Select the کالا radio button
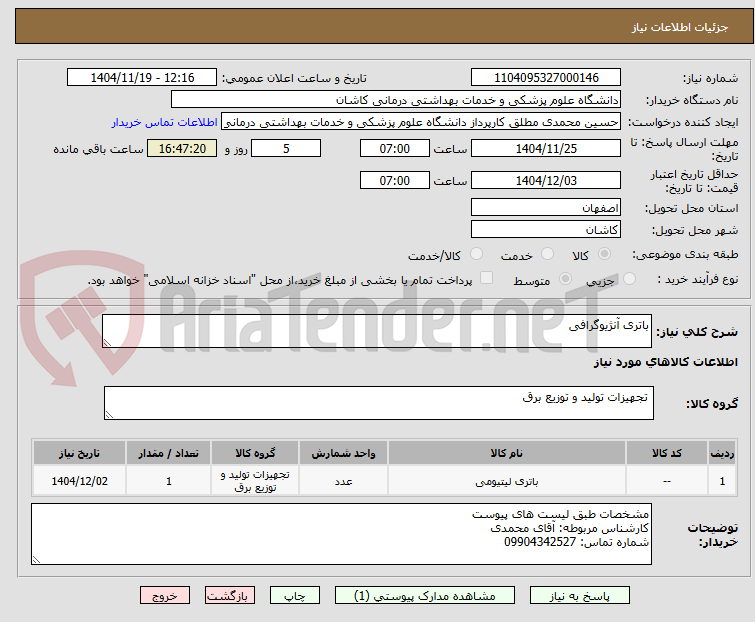 (604, 254)
